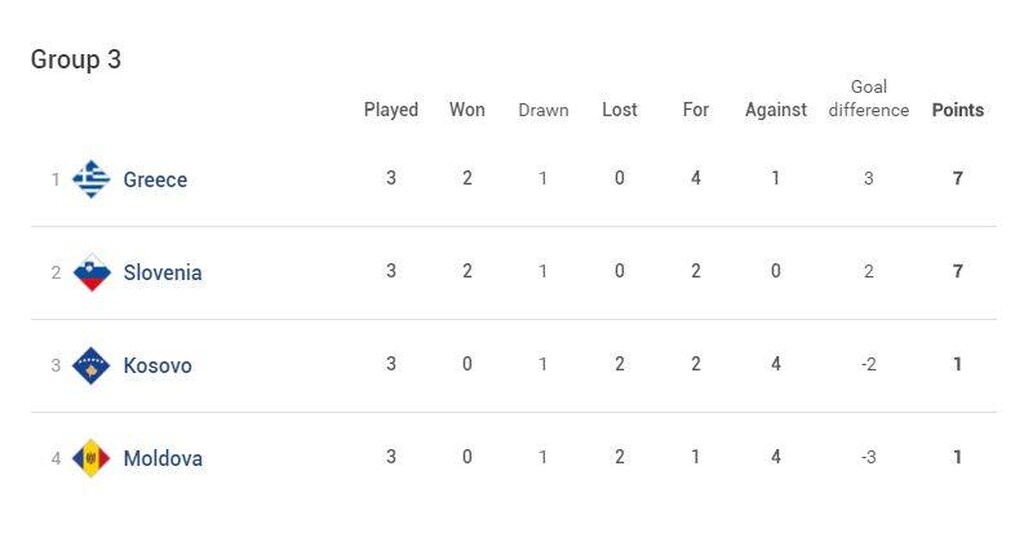Click Moldova's goal difference value -3
Viewport: 1024px width, 533px height.
click(x=868, y=458)
